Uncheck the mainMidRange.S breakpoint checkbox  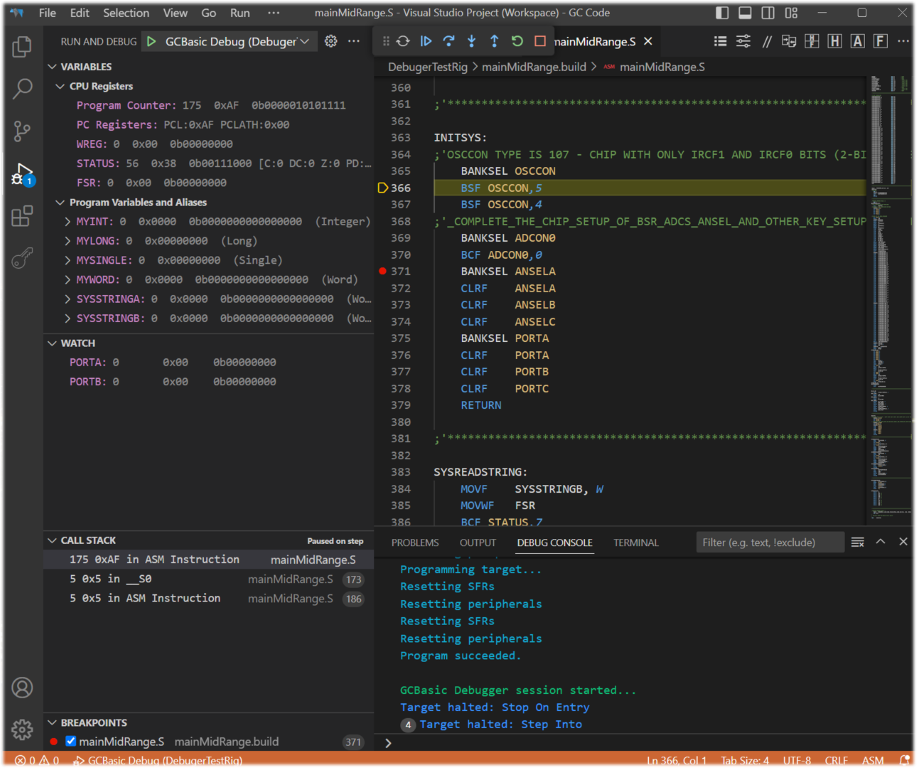pos(70,742)
